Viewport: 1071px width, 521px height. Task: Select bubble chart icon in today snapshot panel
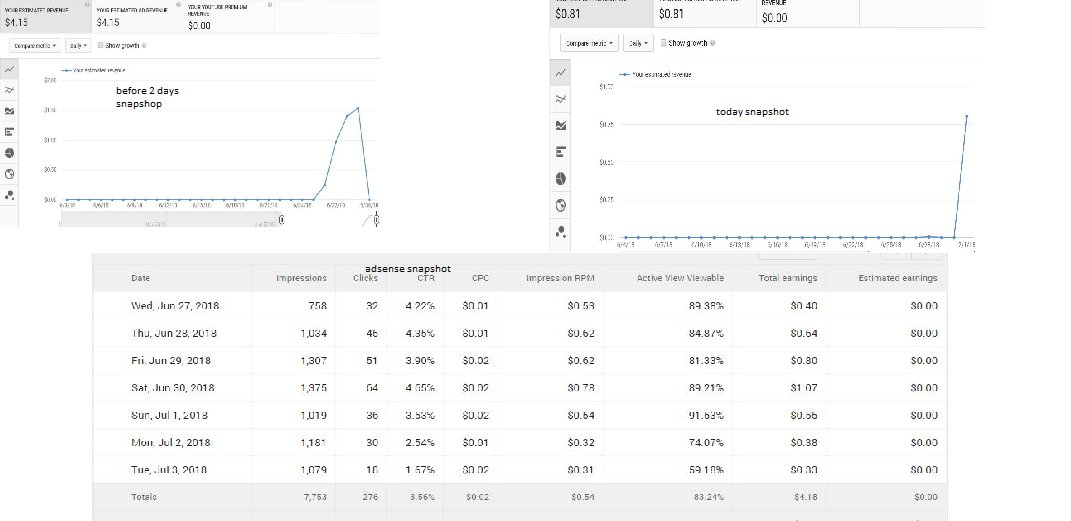(561, 232)
